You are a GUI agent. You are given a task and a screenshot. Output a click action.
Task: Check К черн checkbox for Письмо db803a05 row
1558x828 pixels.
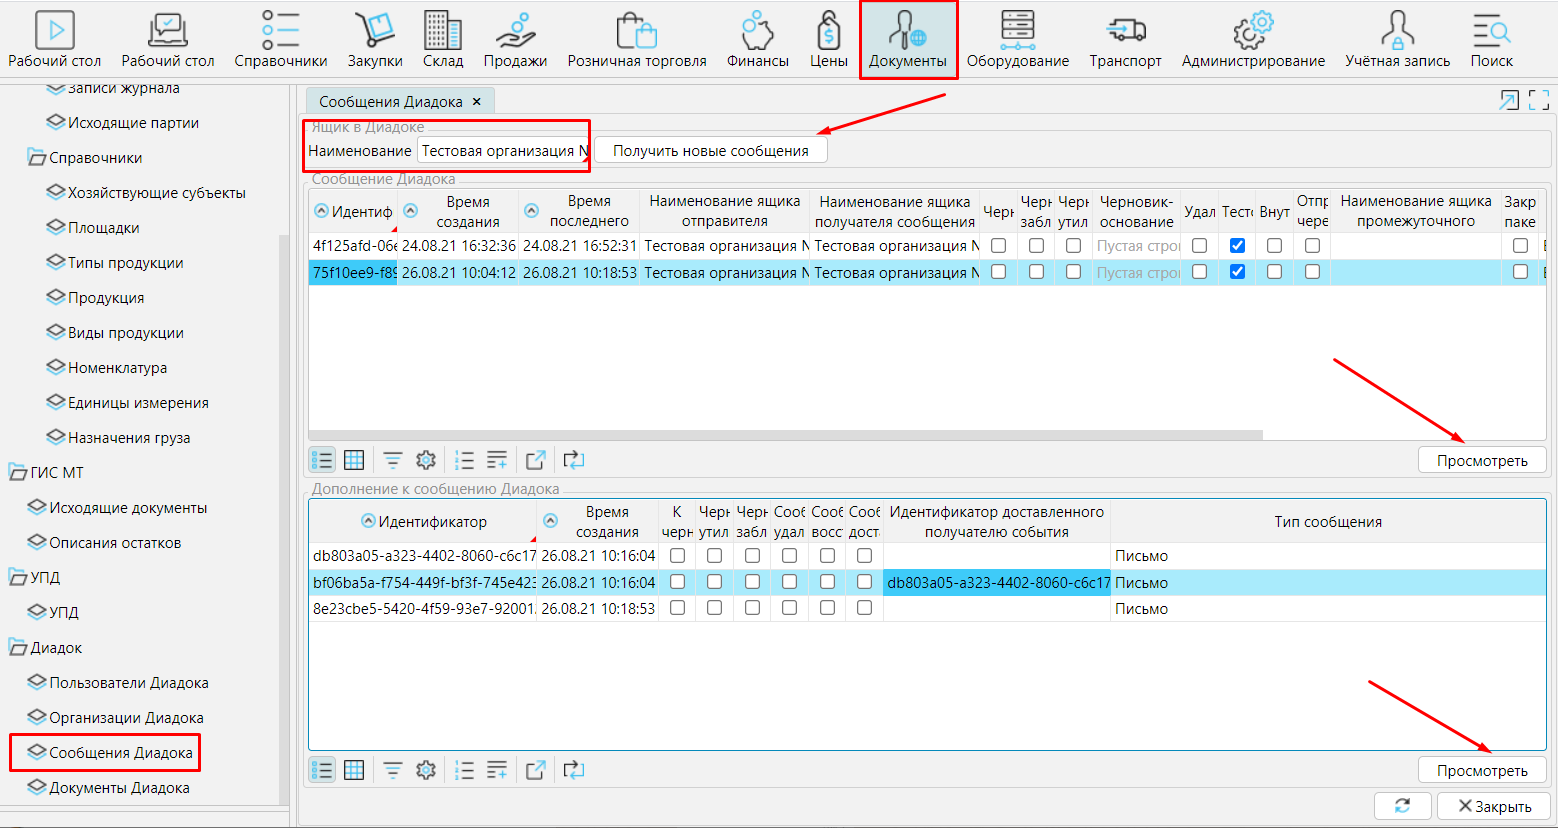677,556
